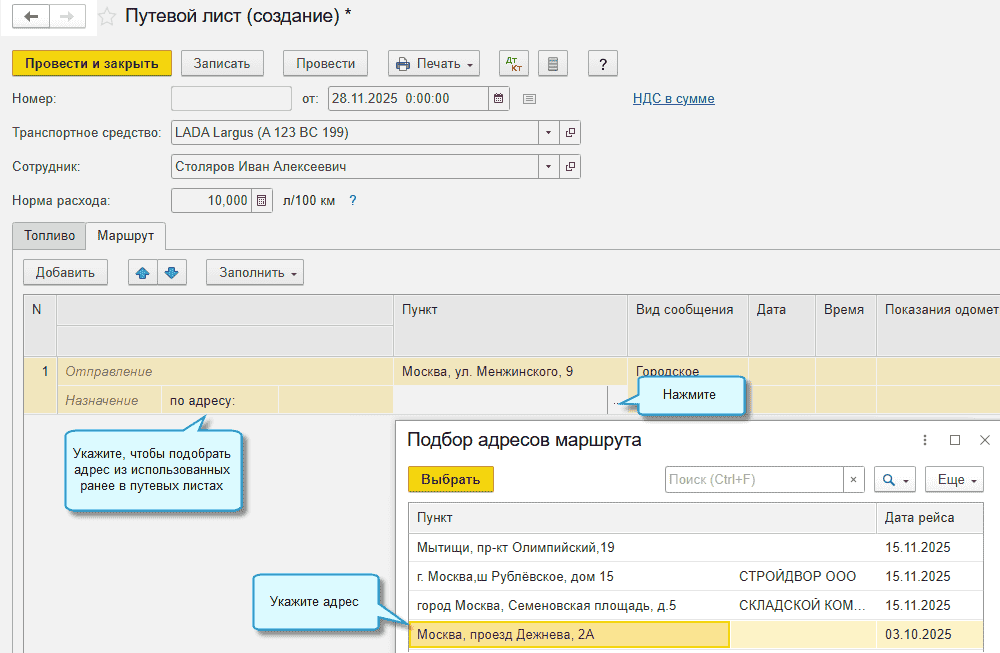This screenshot has width=1000, height=653.
Task: Open calendar picker next to date field
Action: (499, 99)
